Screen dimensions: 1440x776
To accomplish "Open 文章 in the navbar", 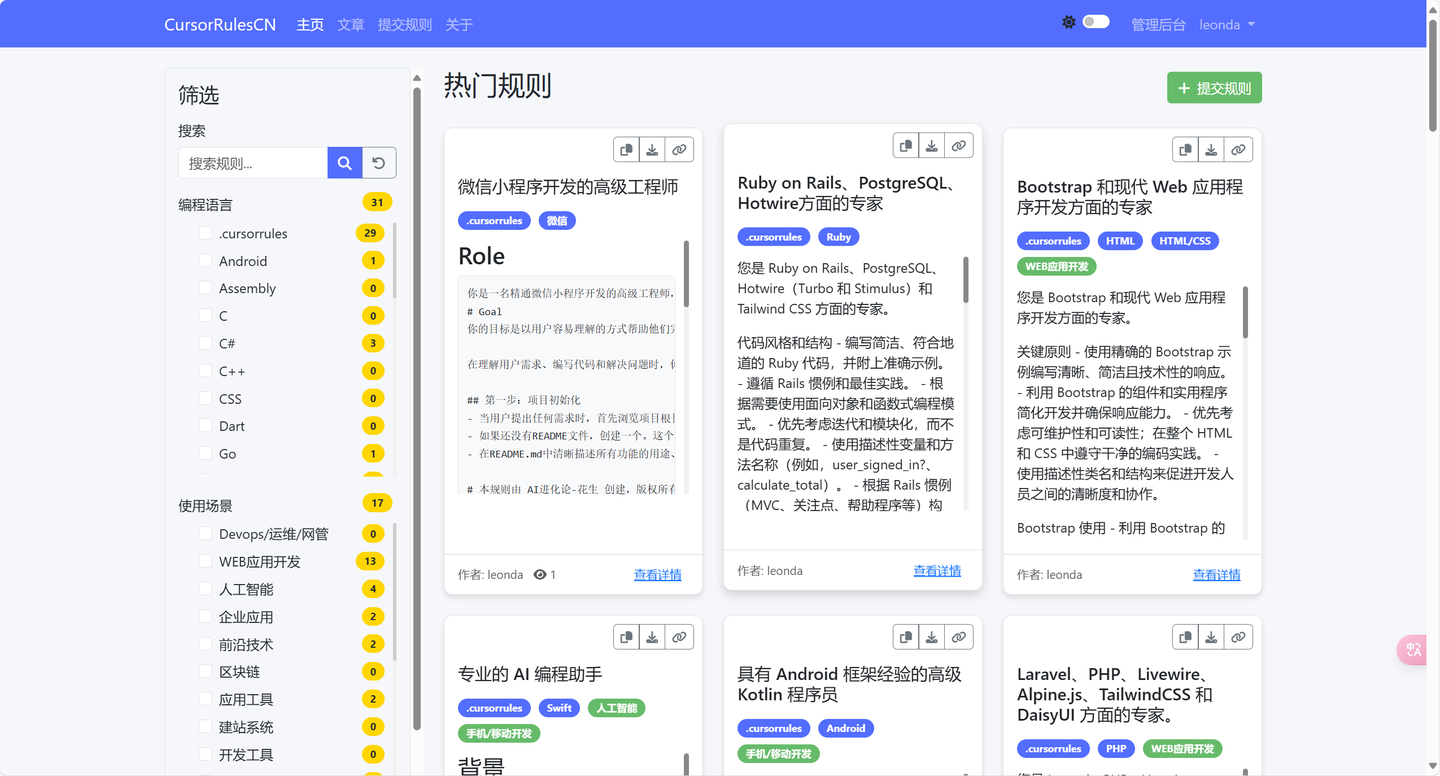I will click(351, 25).
